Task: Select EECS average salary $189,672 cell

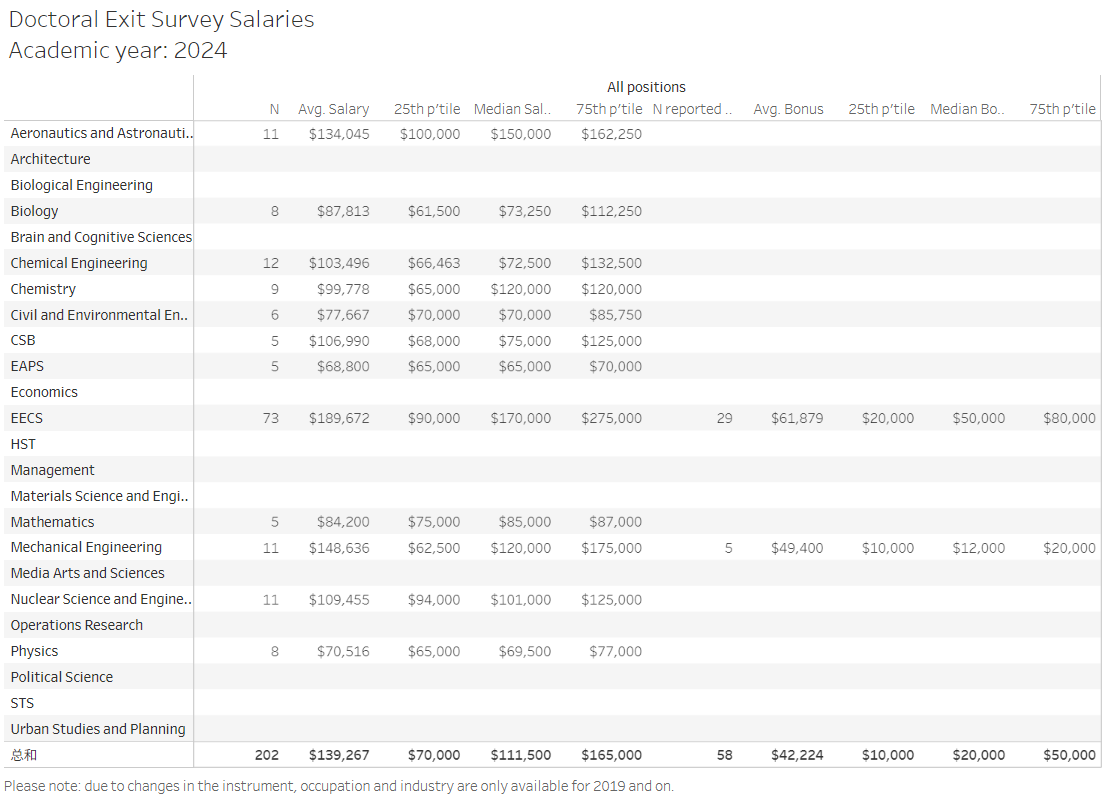Action: [339, 418]
